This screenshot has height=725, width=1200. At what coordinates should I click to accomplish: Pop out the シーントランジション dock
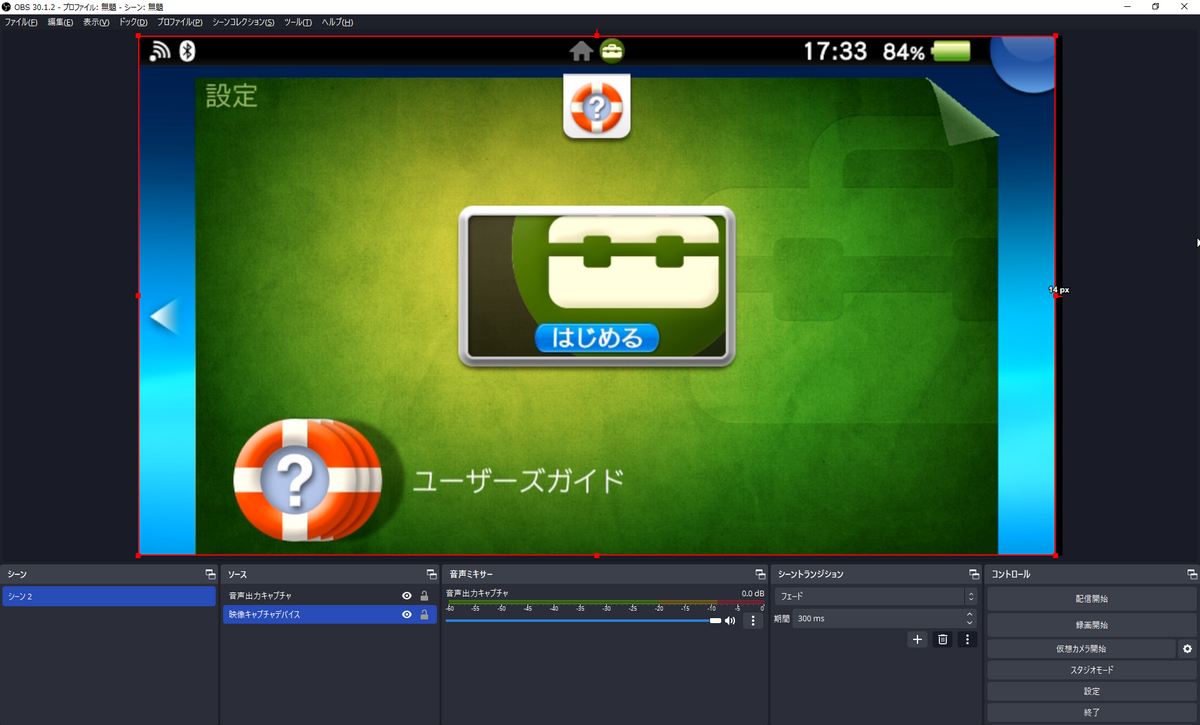pyautogui.click(x=974, y=574)
